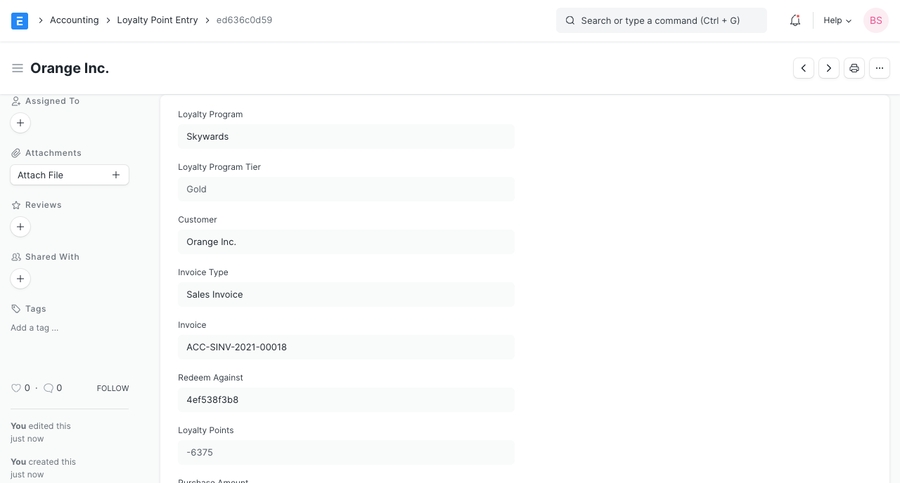Image resolution: width=900 pixels, height=483 pixels.
Task: Toggle the sidebar hamburger icon
Action: 17,68
